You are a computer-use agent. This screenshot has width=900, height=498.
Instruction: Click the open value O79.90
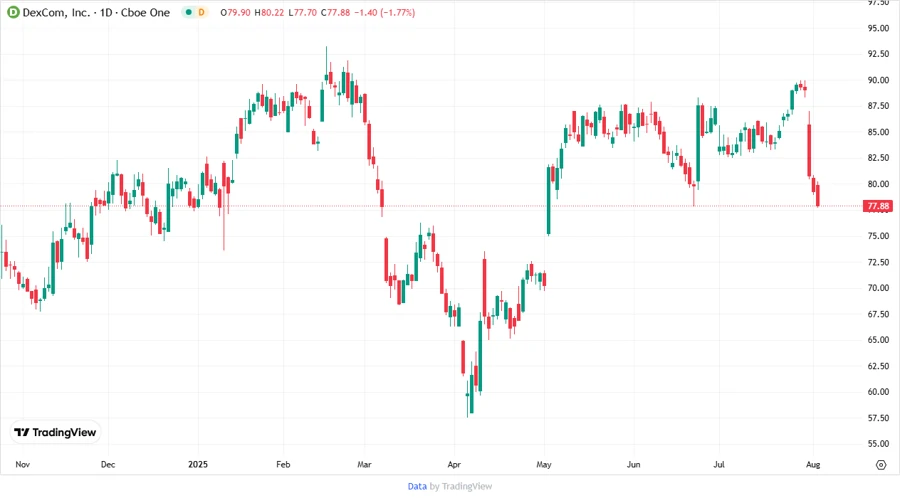coord(235,13)
